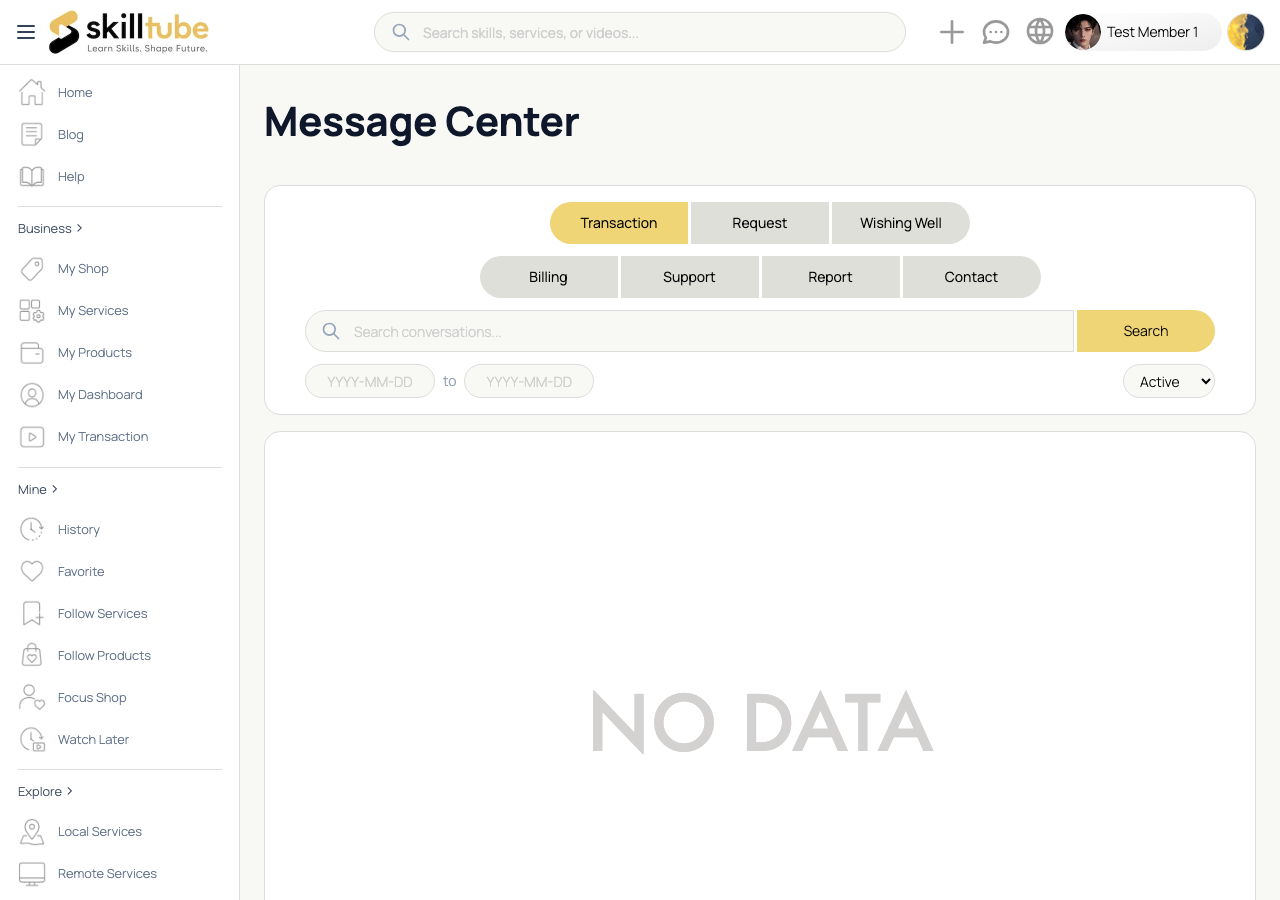This screenshot has height=900, width=1280.
Task: Click the SkillTube logo
Action: (128, 32)
